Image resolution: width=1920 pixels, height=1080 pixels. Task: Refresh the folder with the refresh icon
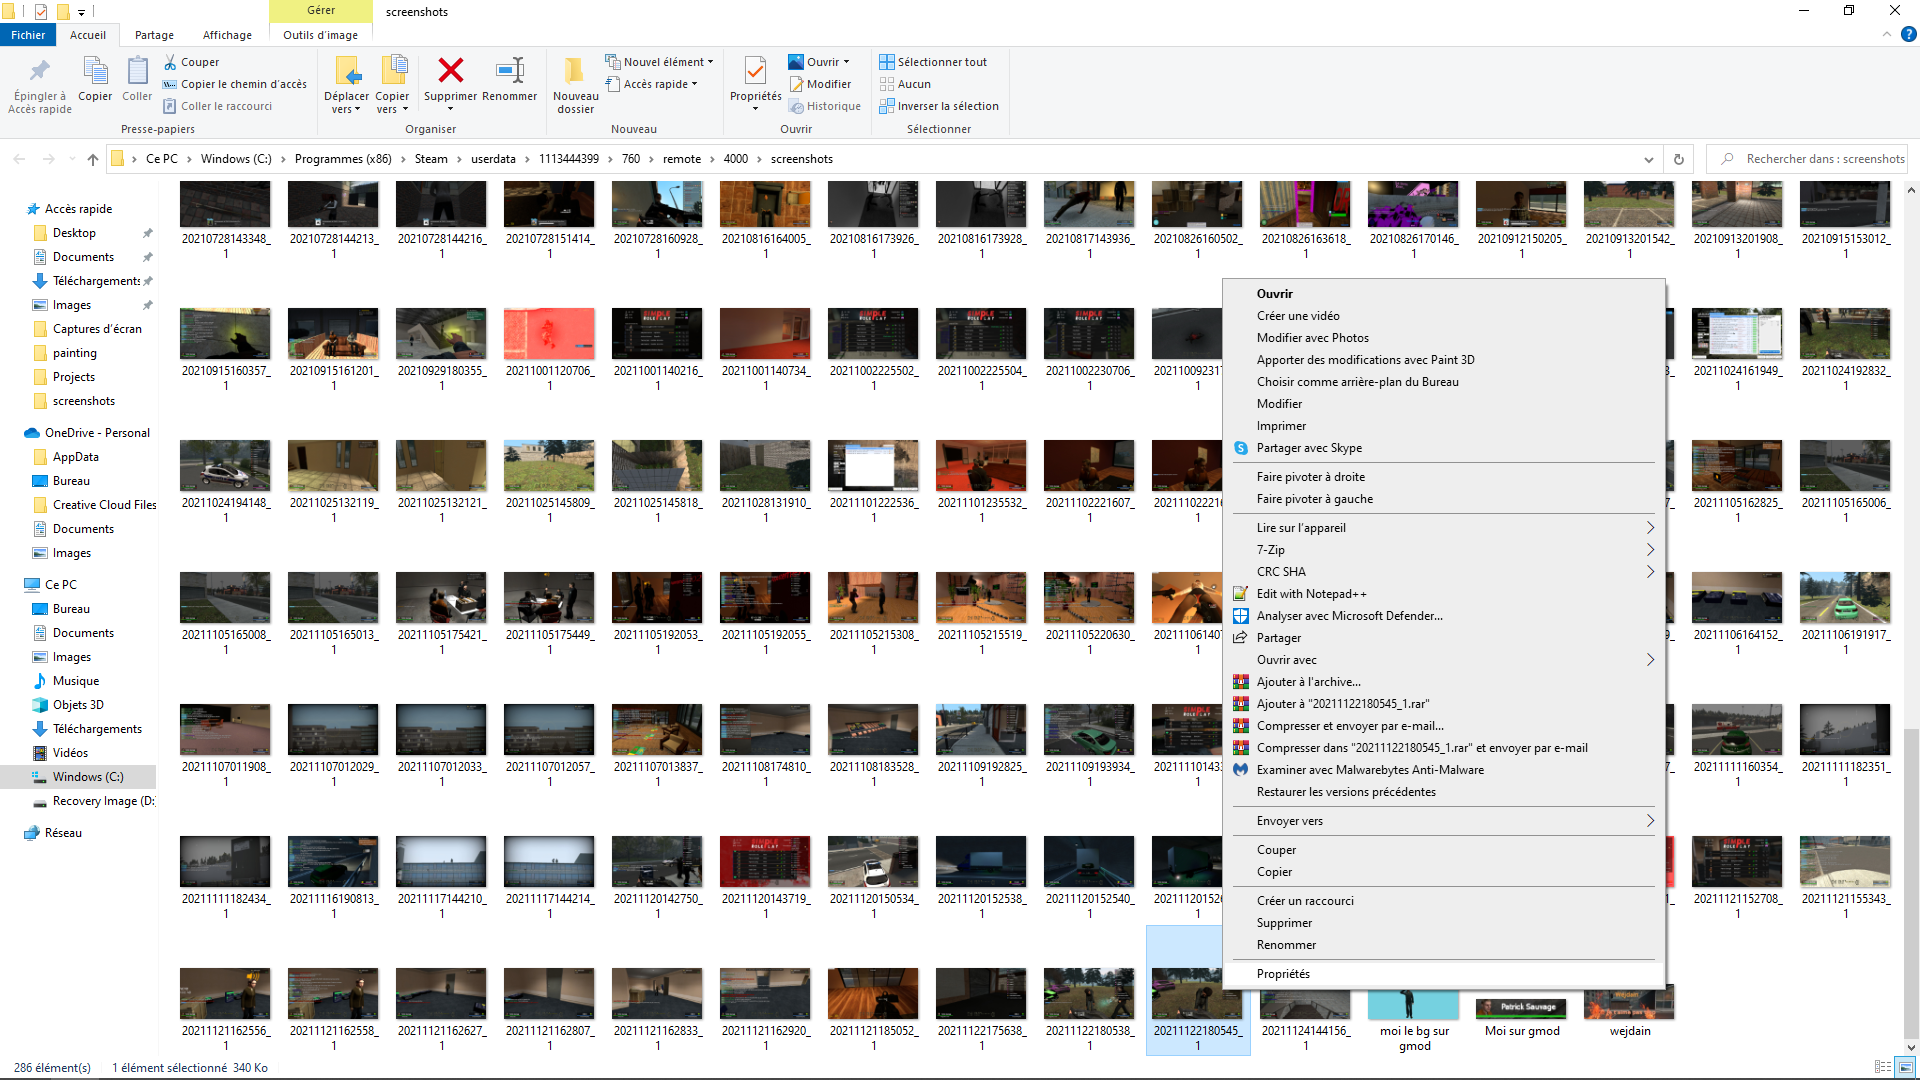coord(1679,159)
